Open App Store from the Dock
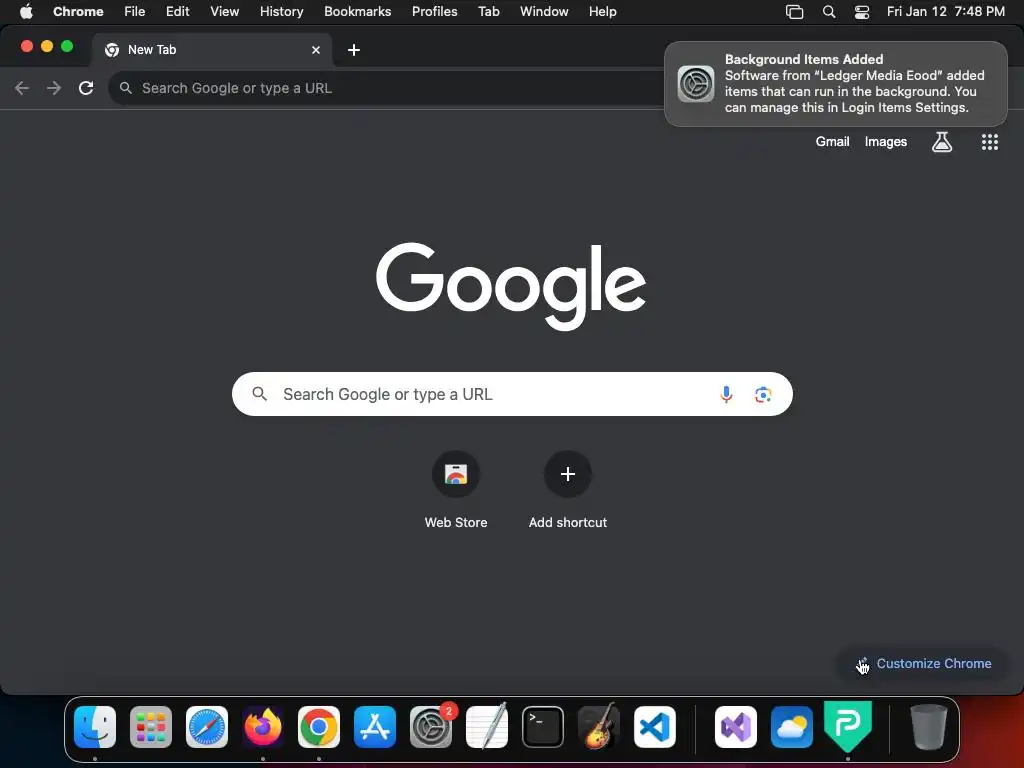 click(375, 727)
